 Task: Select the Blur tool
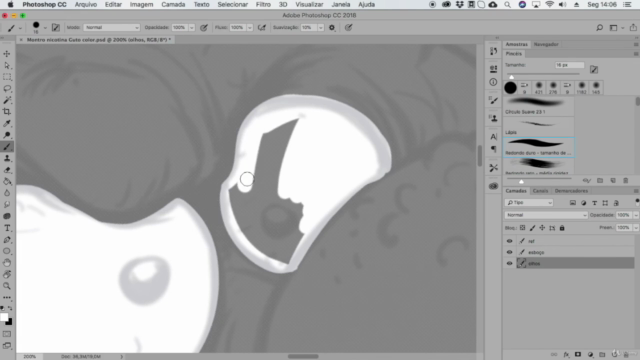pos(7,193)
